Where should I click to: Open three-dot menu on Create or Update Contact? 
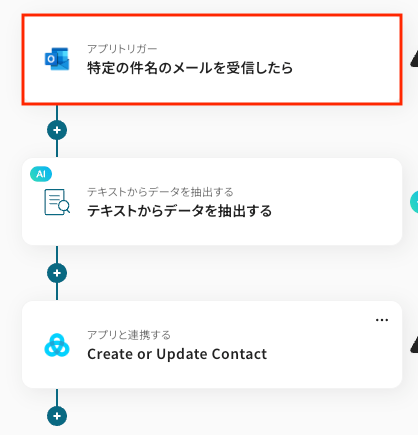coord(382,320)
